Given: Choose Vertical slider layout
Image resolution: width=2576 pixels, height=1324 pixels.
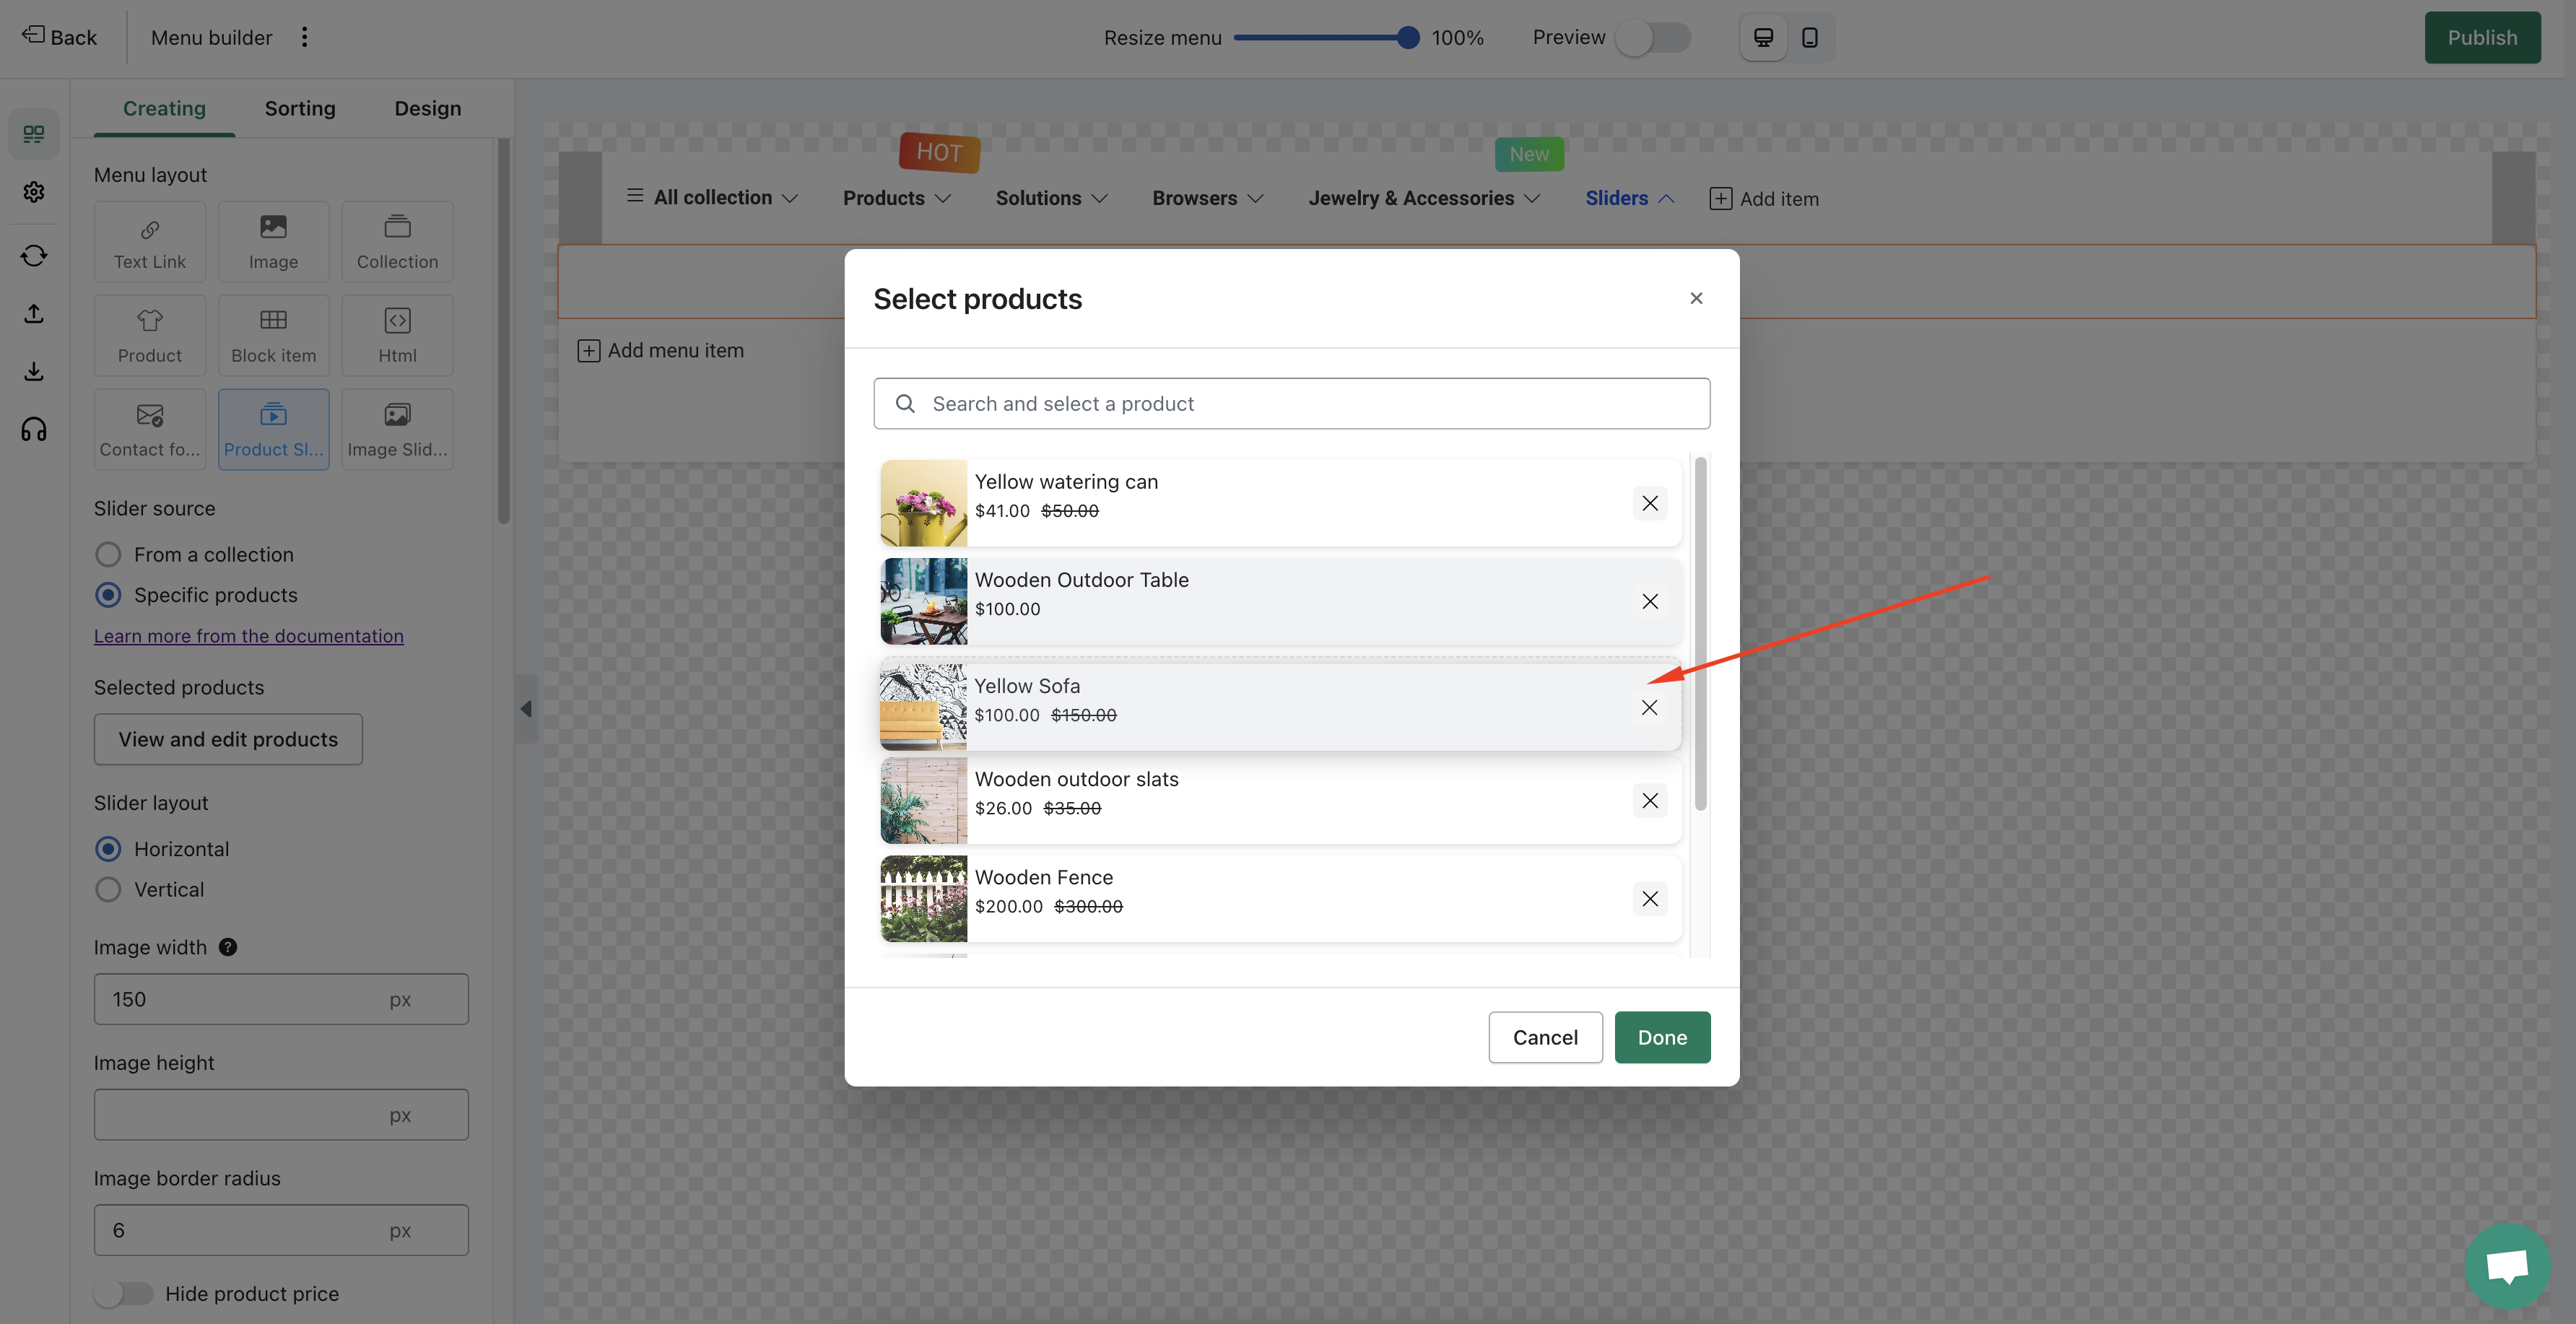Looking at the screenshot, I should (108, 889).
